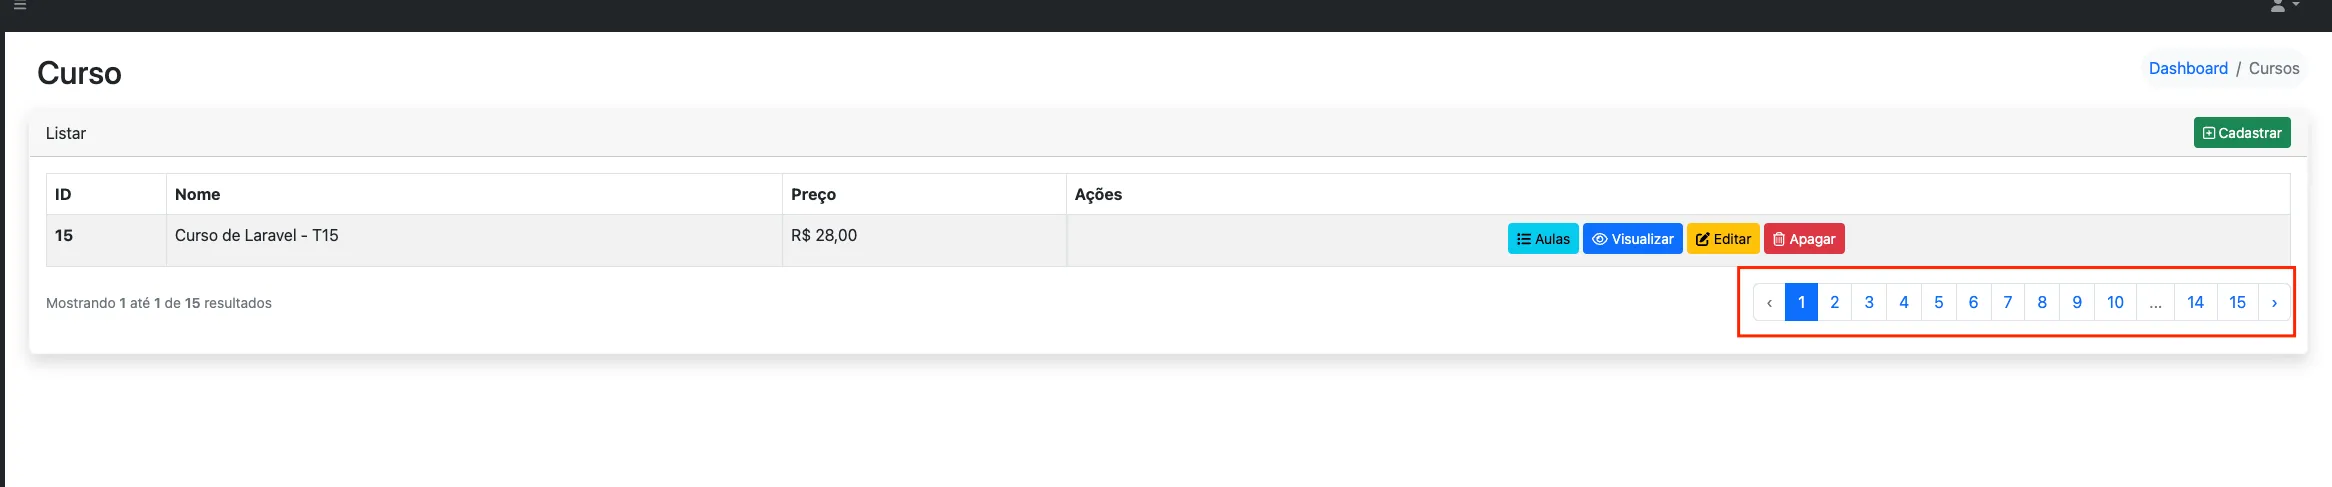Open page 14 in pagination
This screenshot has height=487, width=2332.
click(x=2195, y=302)
